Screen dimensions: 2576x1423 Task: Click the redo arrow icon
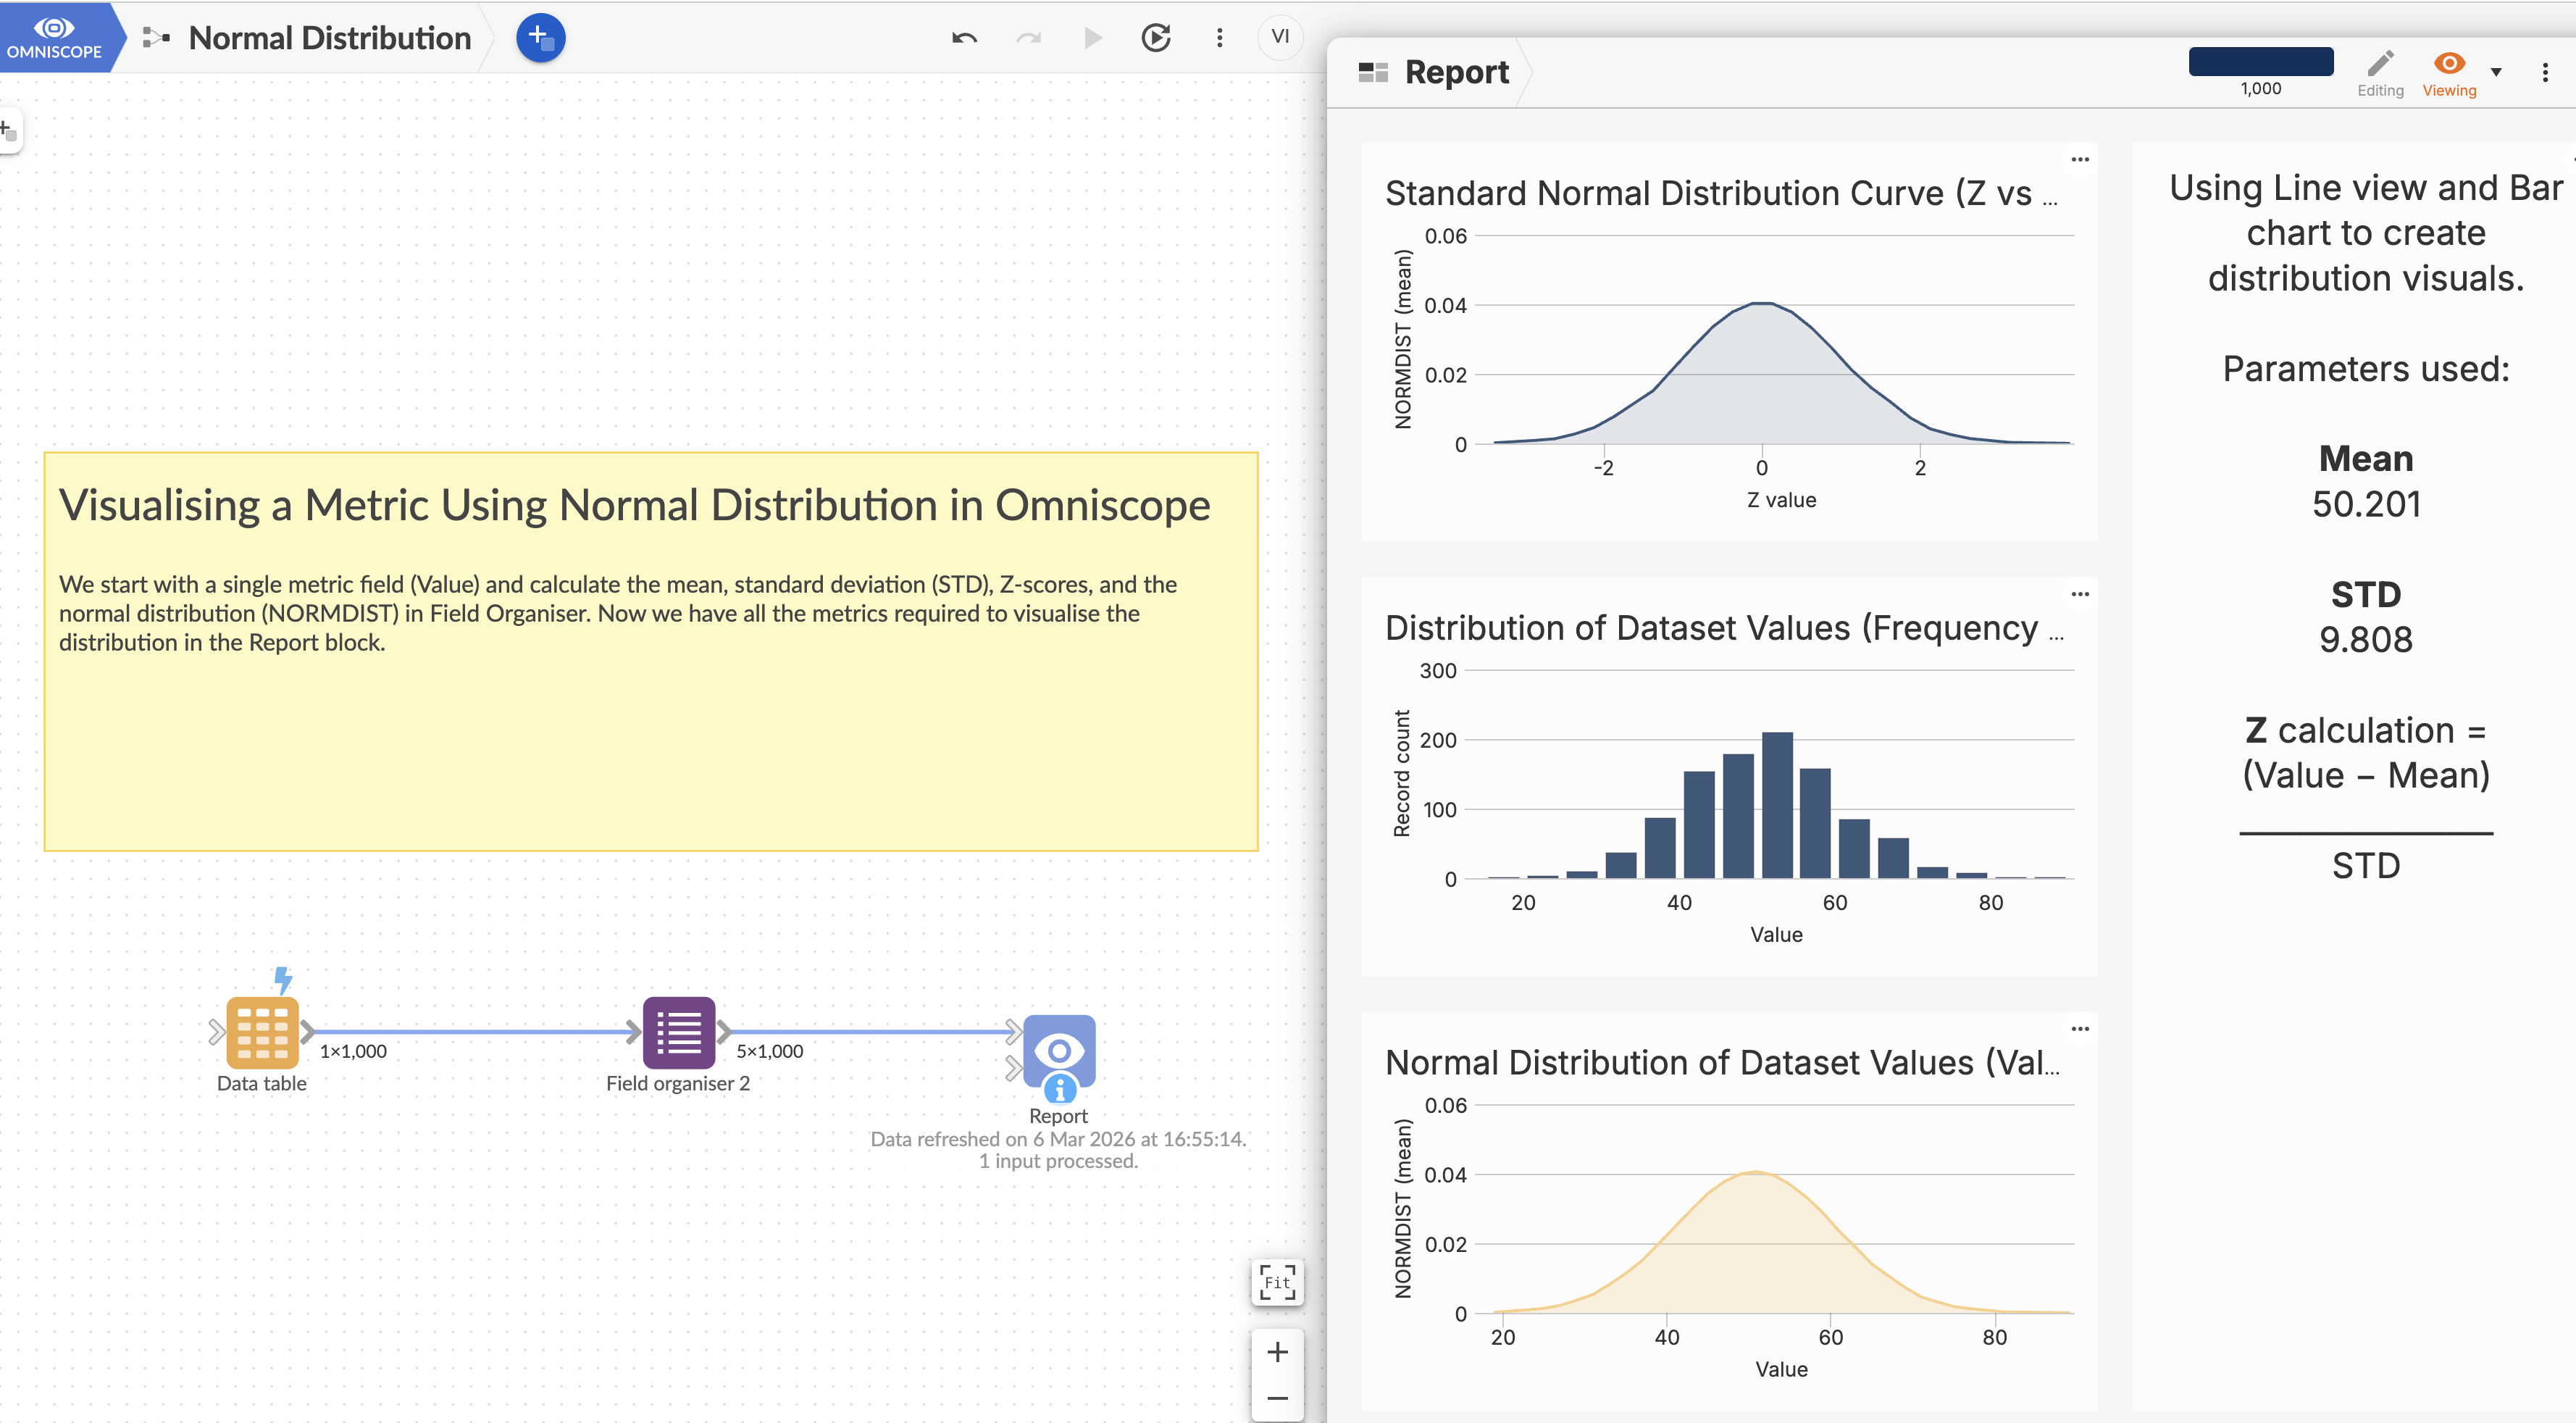click(x=1028, y=38)
